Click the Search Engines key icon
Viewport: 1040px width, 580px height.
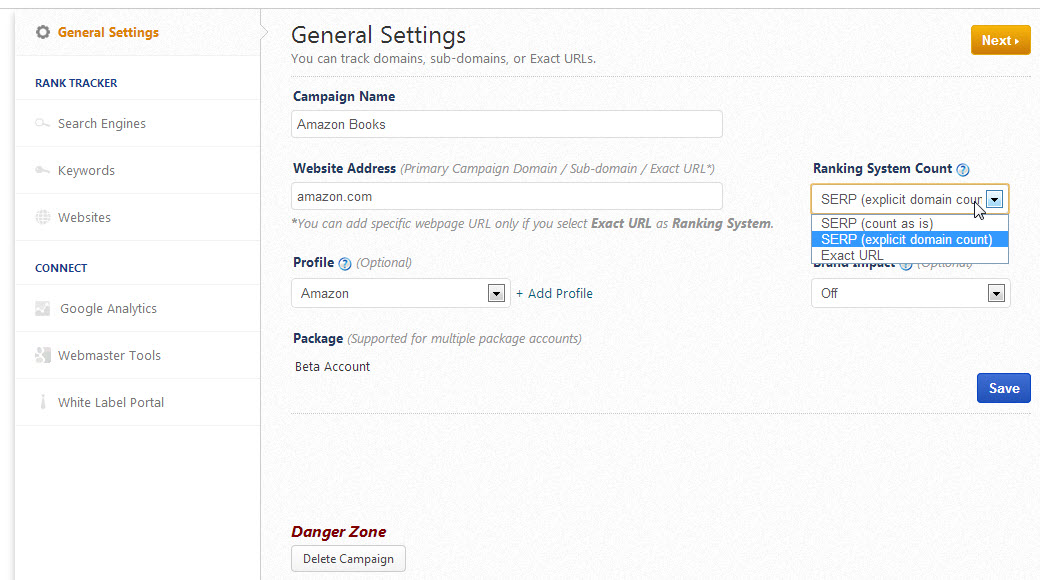pos(43,124)
